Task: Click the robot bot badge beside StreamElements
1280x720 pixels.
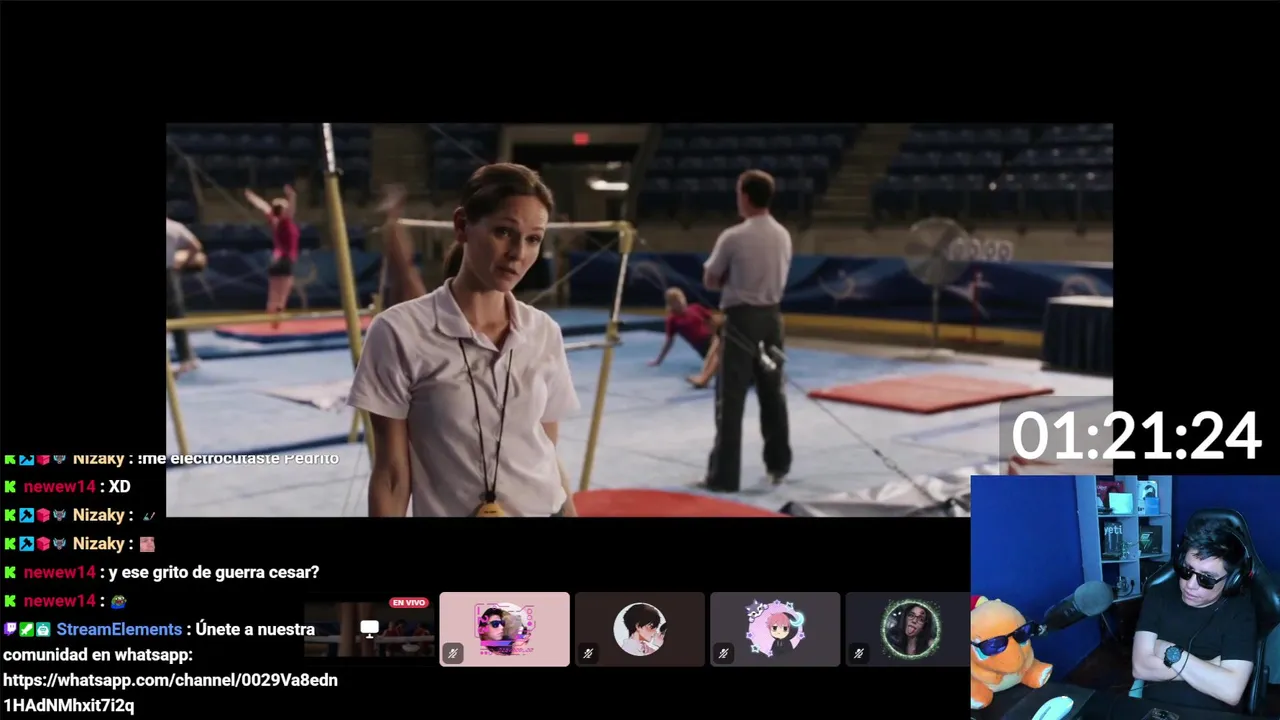Action: [43, 630]
